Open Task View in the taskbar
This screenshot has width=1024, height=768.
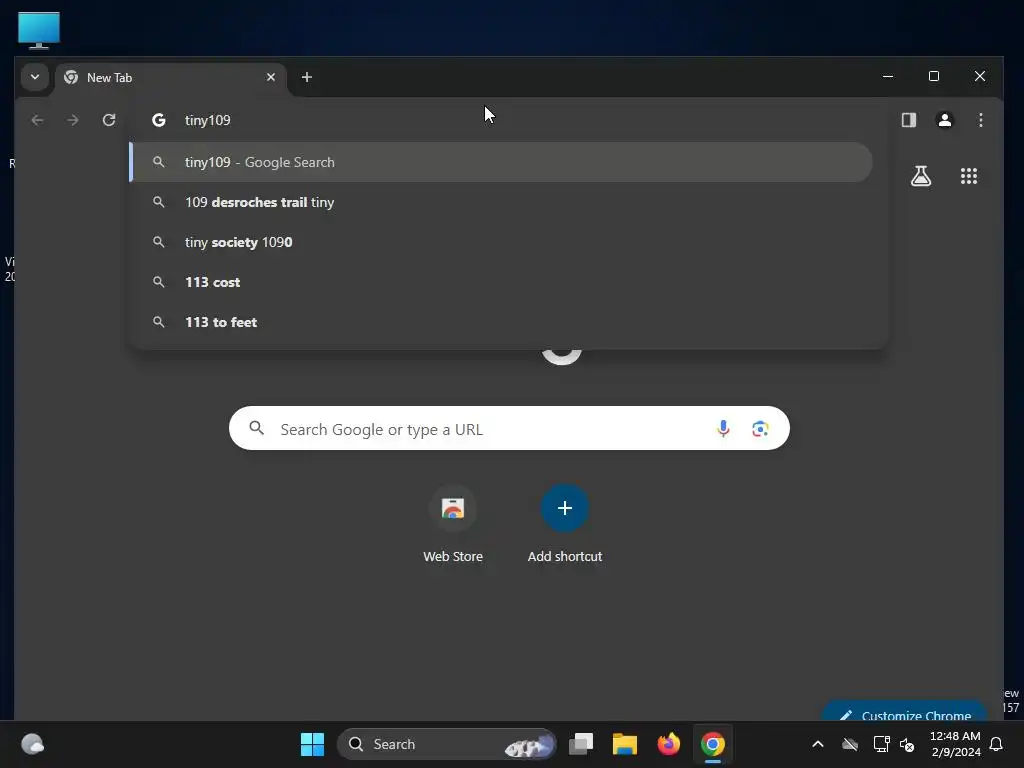point(581,744)
